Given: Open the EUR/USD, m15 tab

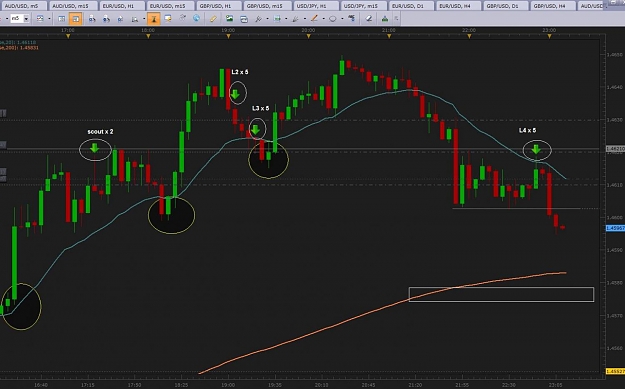Looking at the screenshot, I should coord(170,6).
